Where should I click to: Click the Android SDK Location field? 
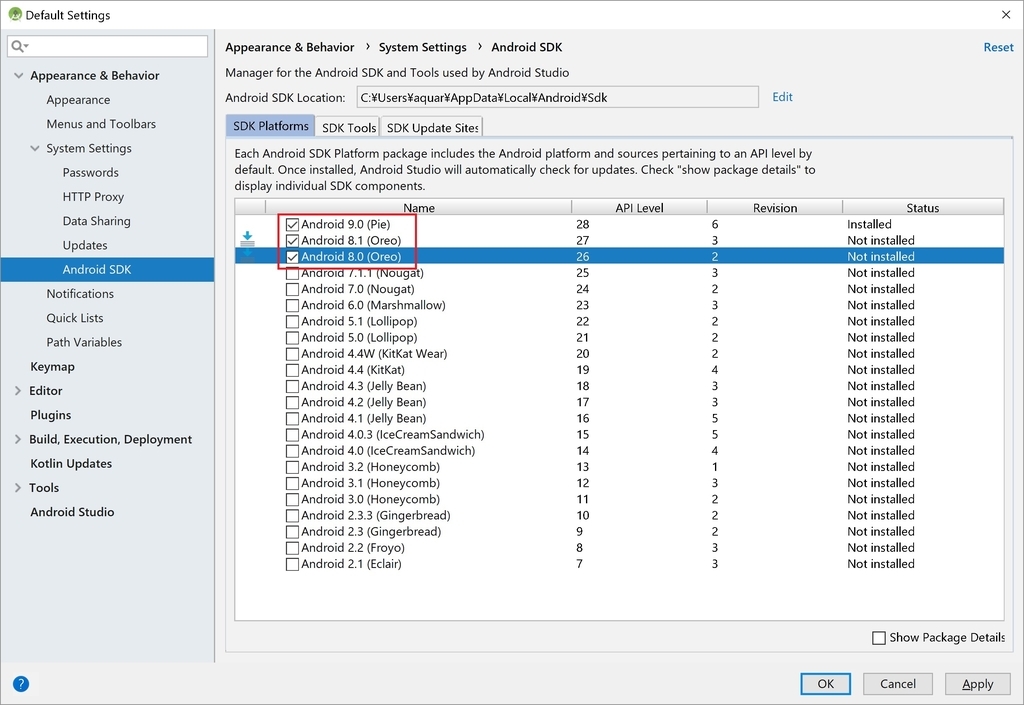(x=557, y=97)
